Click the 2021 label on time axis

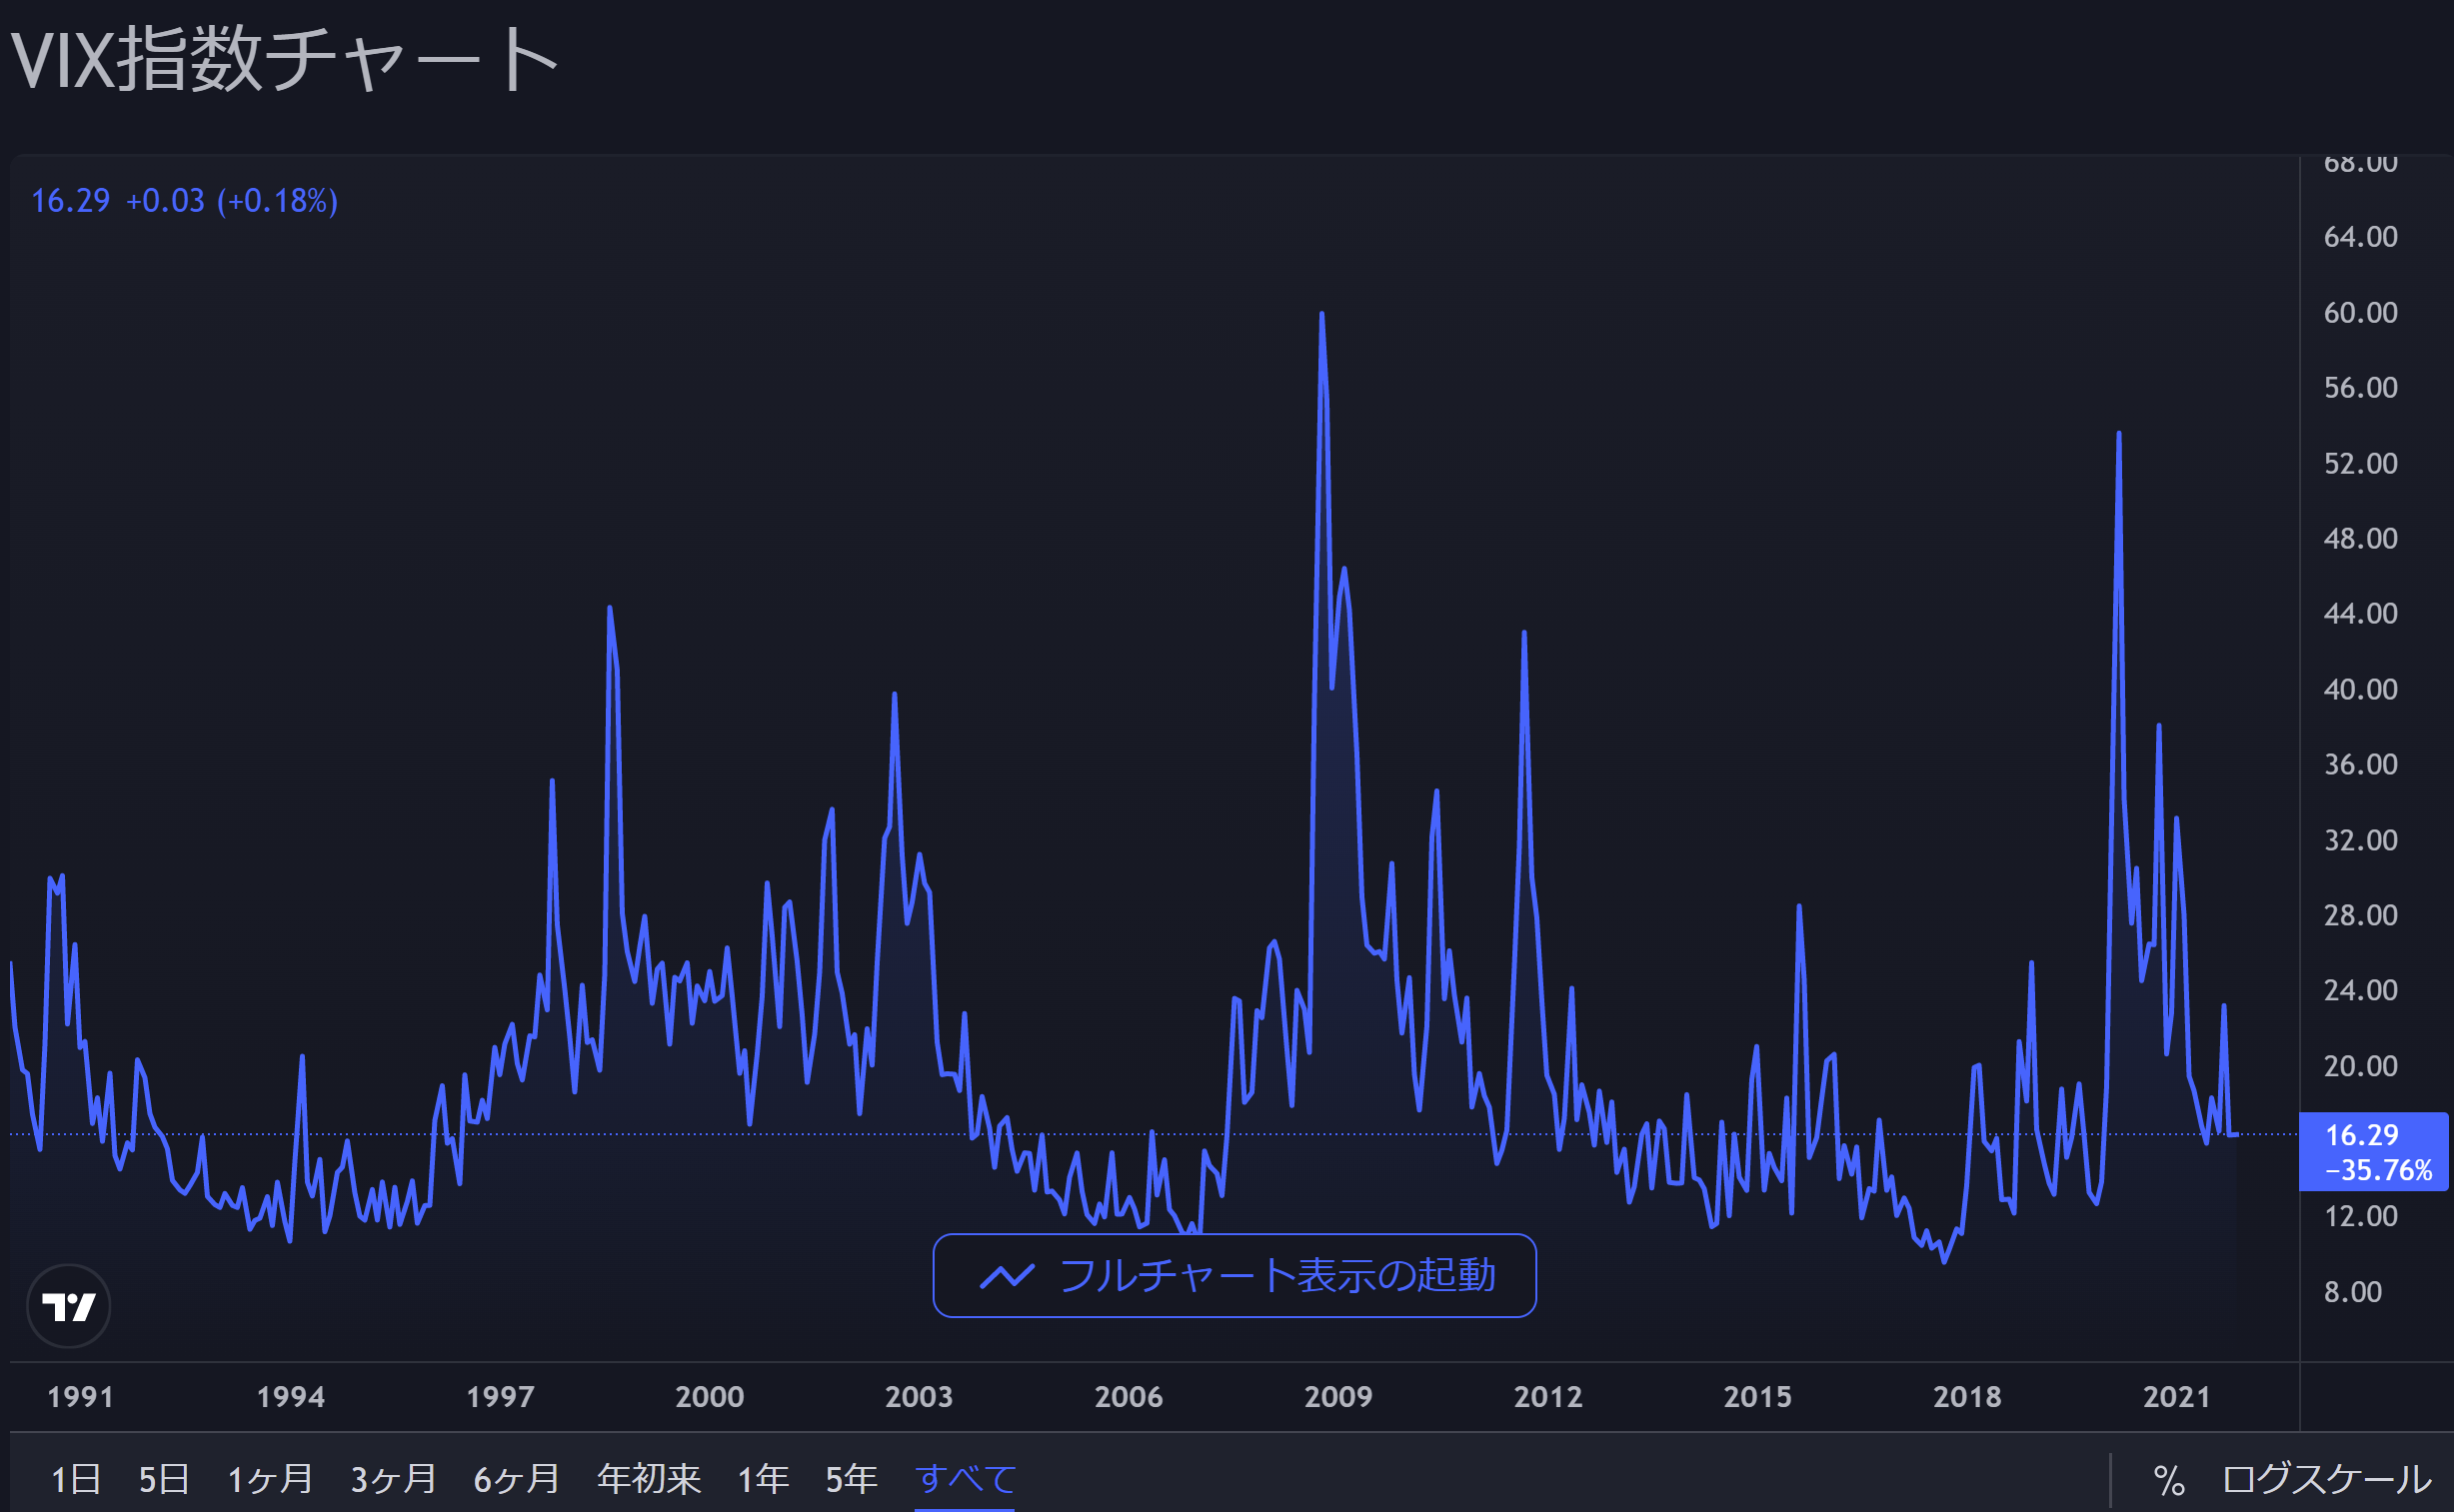pyautogui.click(x=2176, y=1397)
